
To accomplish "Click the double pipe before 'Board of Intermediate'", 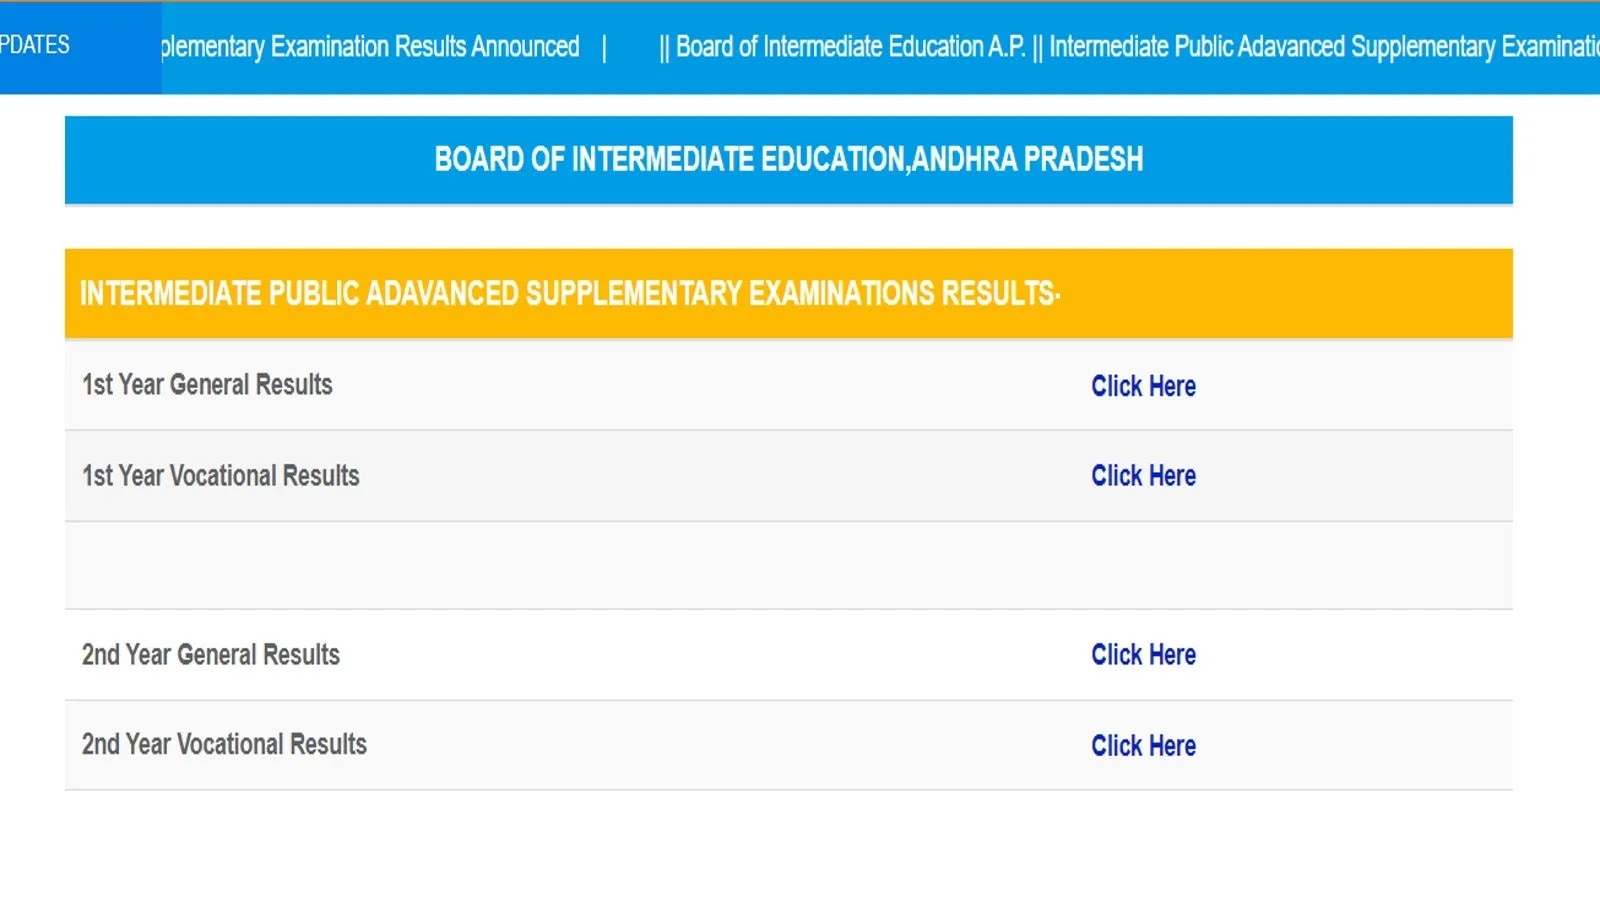I will point(665,48).
